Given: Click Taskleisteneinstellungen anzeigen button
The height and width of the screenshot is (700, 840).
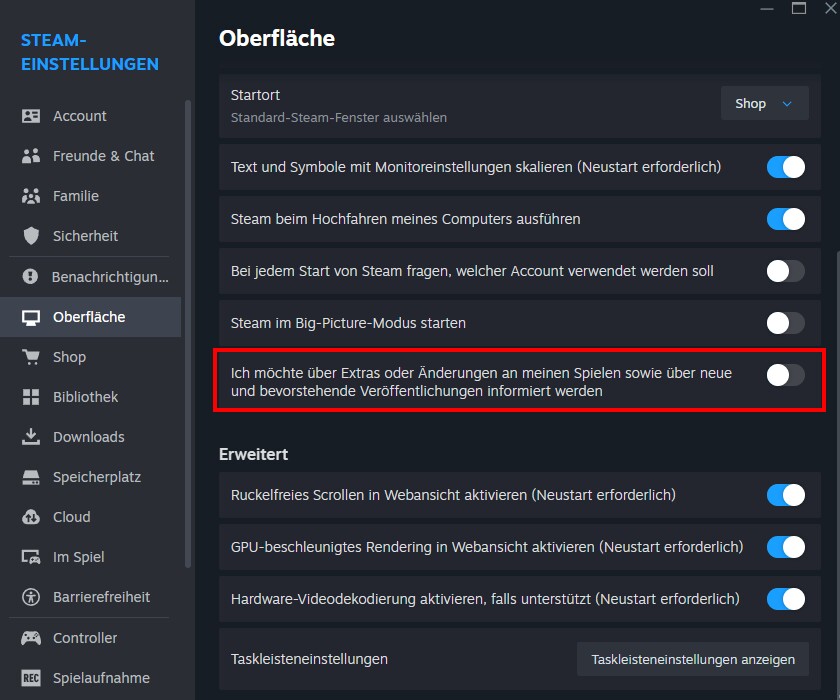Looking at the screenshot, I should (693, 659).
